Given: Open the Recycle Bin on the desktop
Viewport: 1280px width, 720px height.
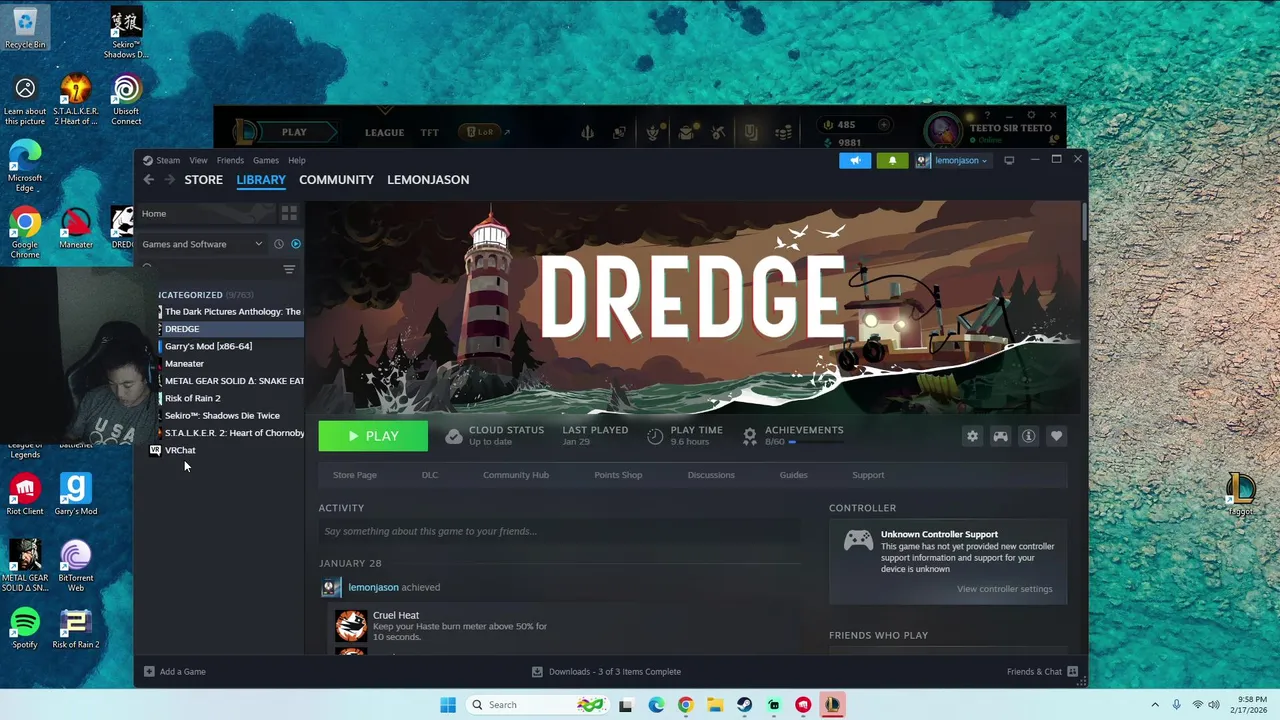Looking at the screenshot, I should 25,28.
